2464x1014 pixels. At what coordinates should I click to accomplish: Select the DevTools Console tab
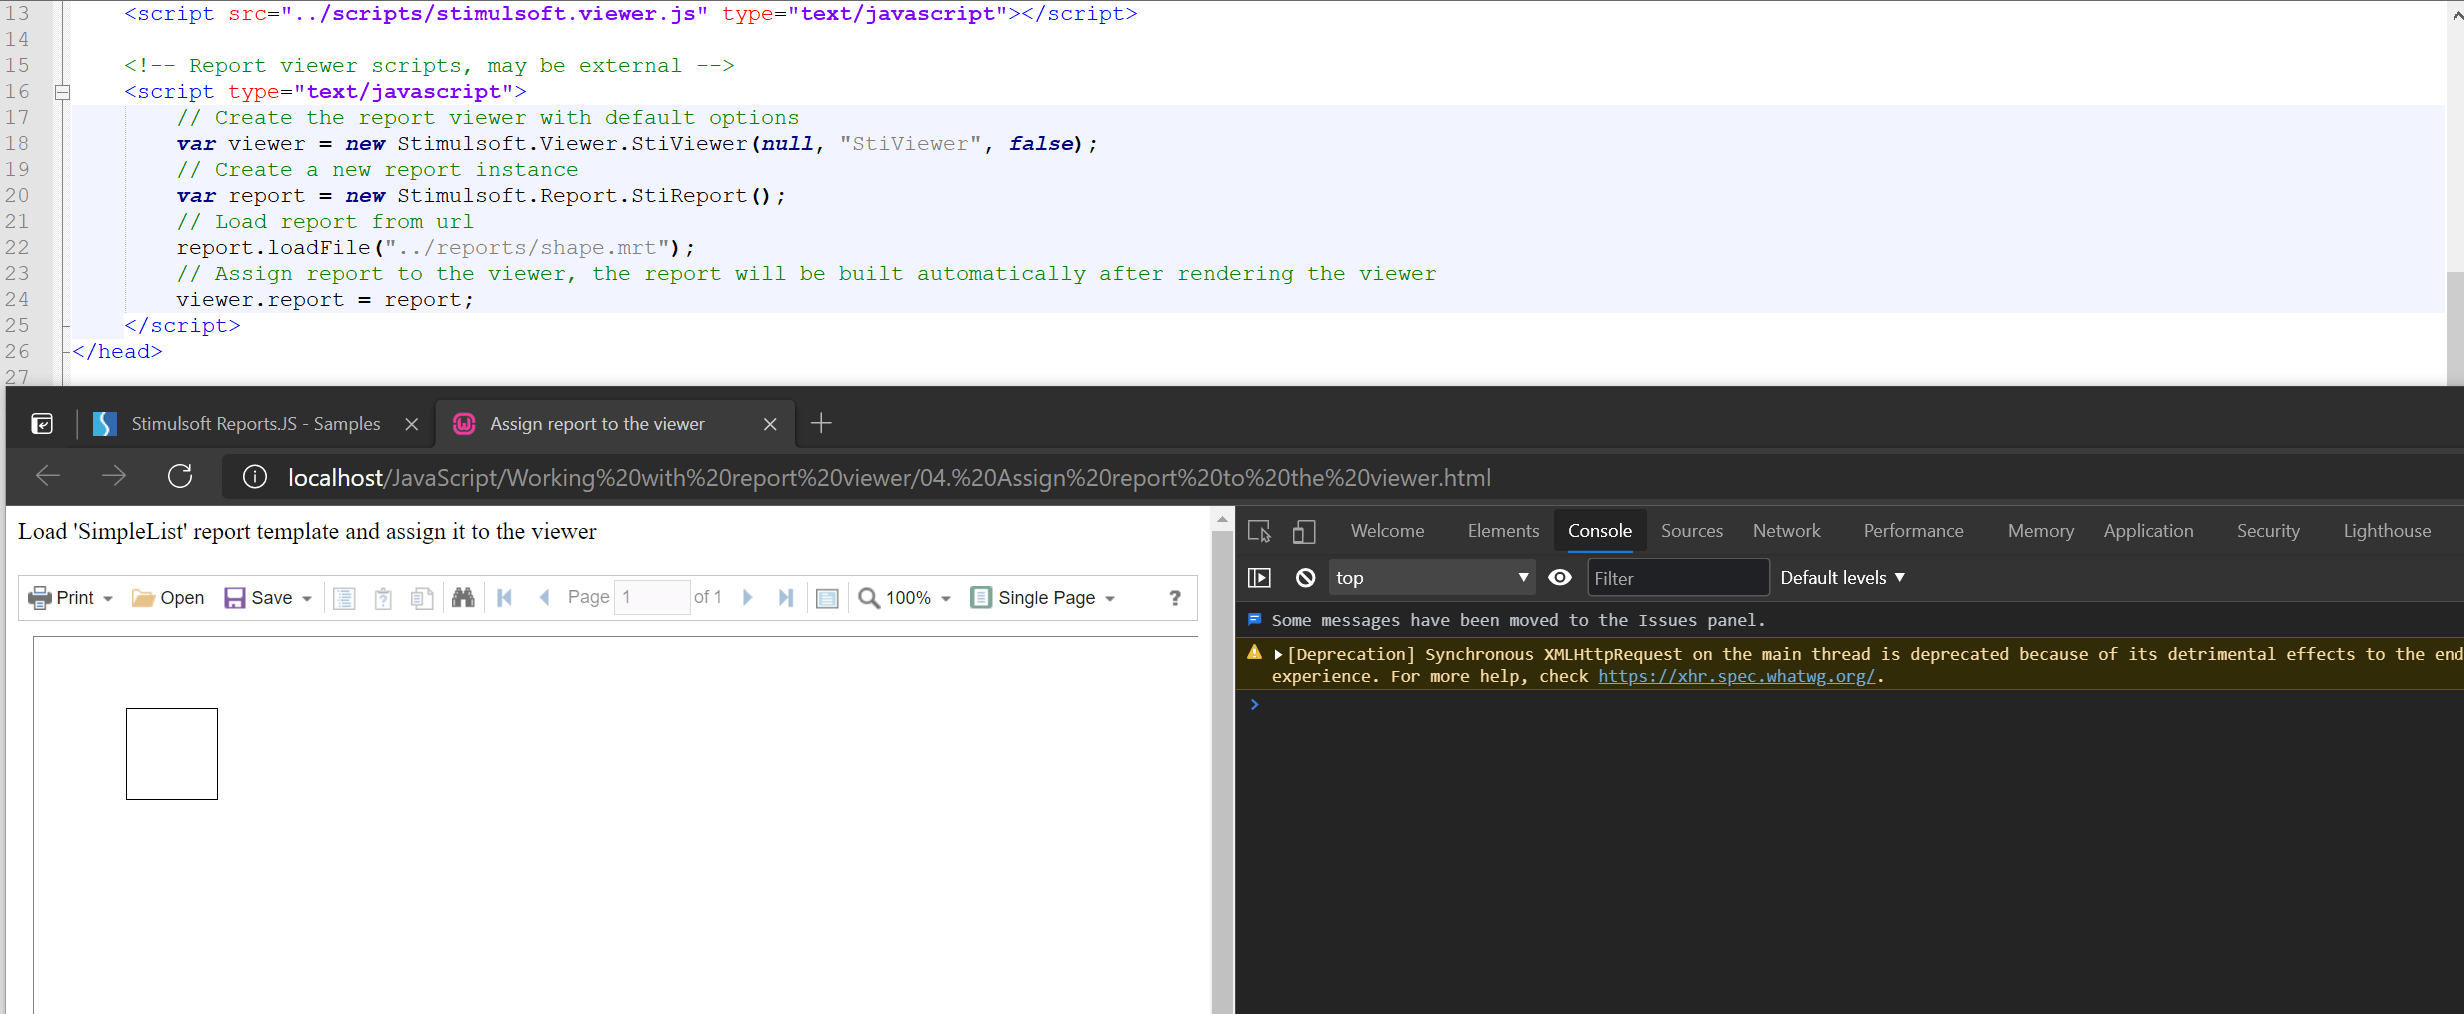[1600, 531]
